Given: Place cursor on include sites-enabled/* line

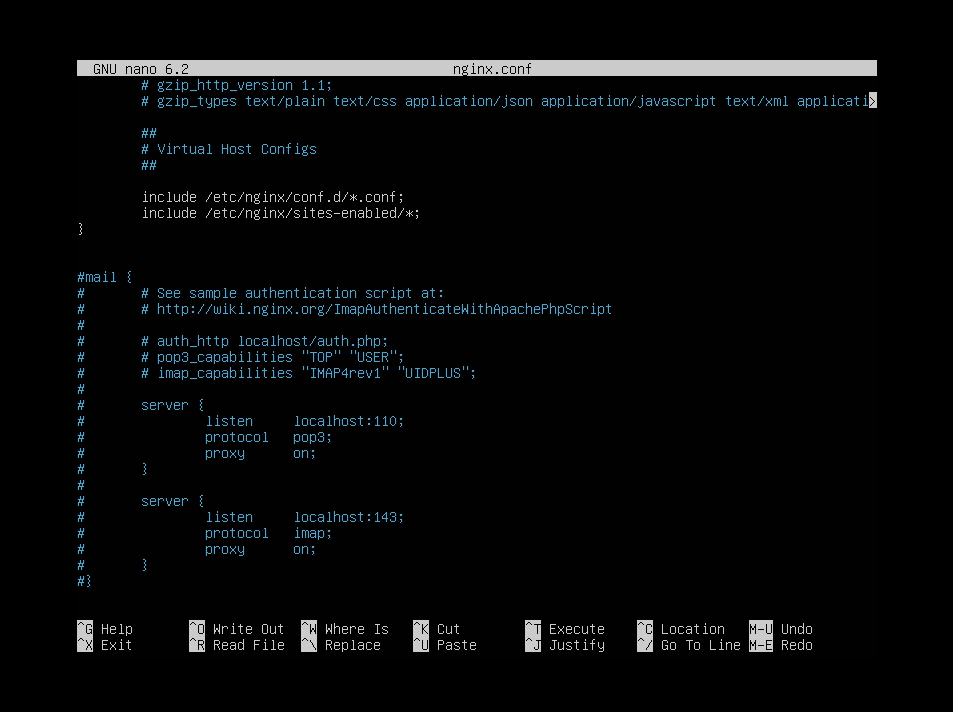Looking at the screenshot, I should (x=281, y=213).
